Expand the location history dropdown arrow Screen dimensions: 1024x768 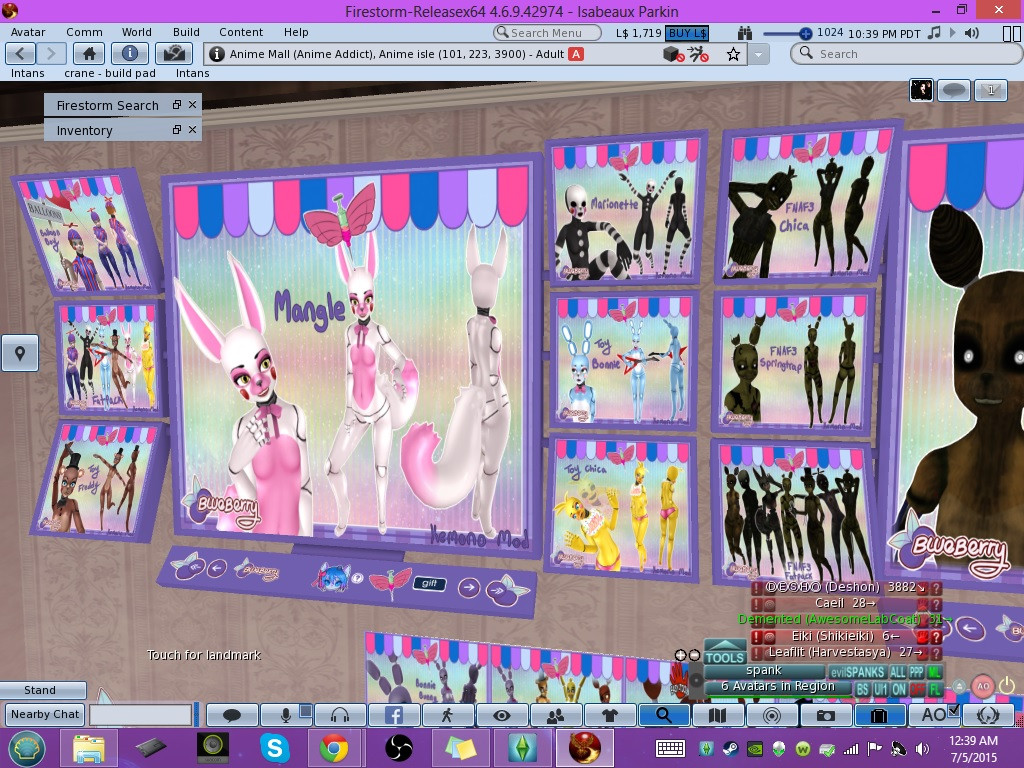[x=758, y=54]
